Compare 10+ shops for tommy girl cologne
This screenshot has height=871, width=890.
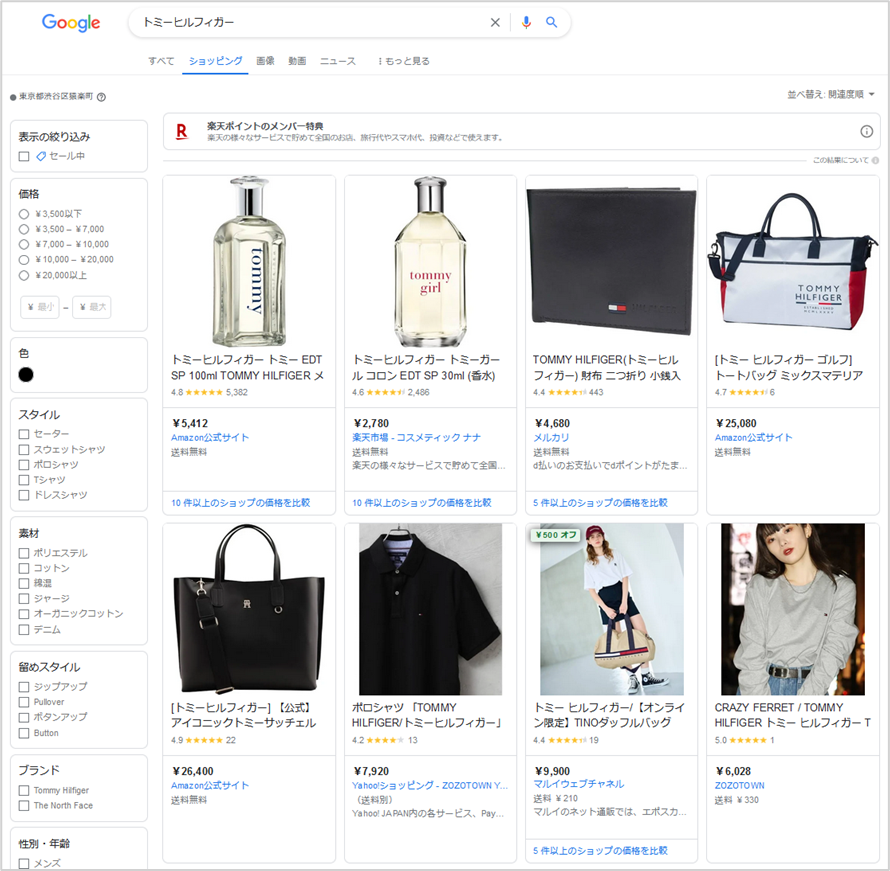coord(422,503)
